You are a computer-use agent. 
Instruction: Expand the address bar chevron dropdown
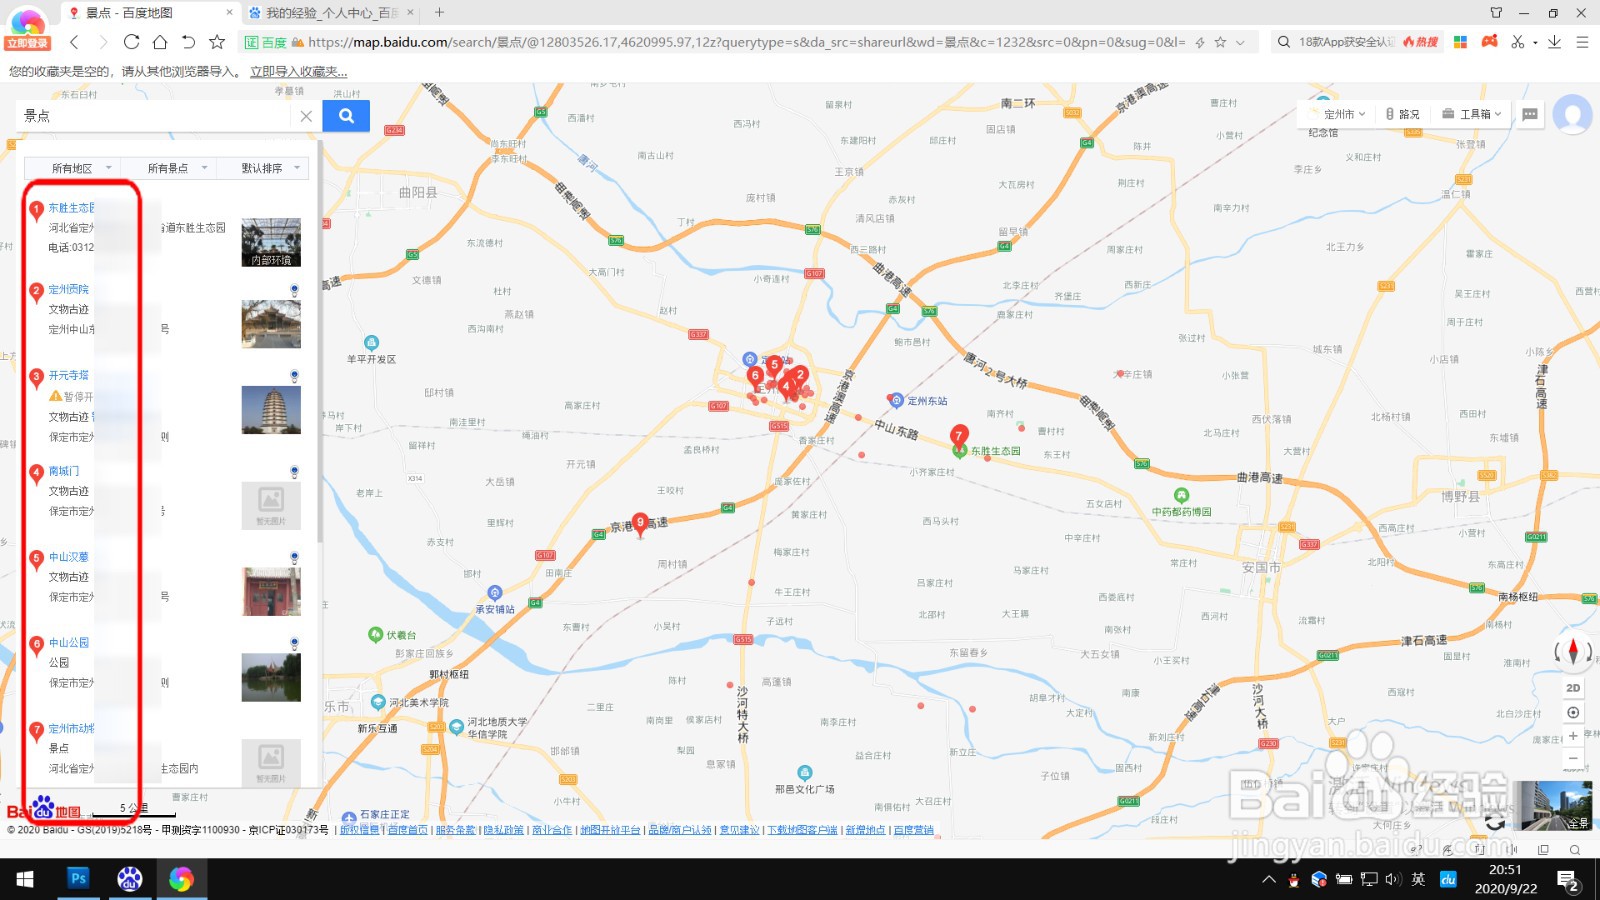click(x=1240, y=43)
